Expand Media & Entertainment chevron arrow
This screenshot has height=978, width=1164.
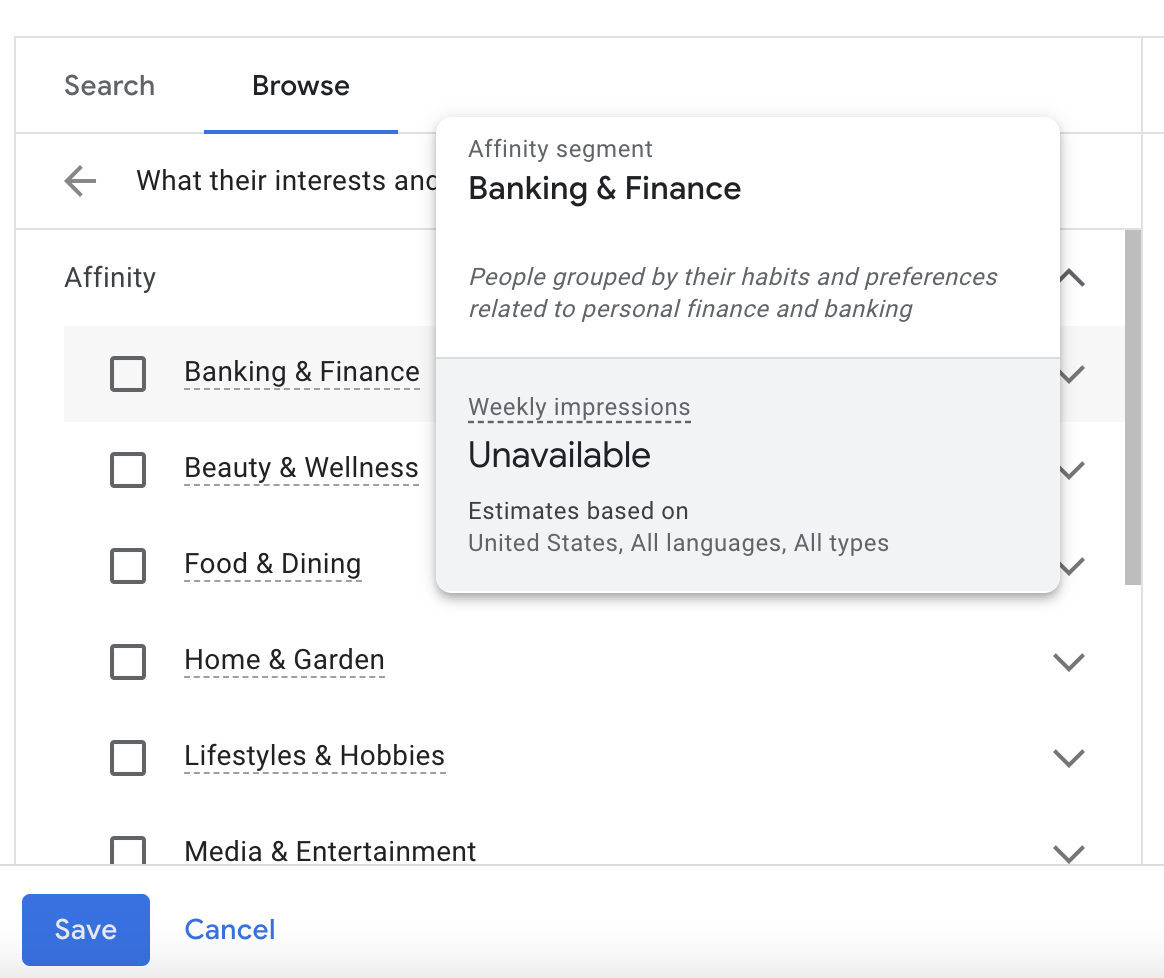[1069, 853]
